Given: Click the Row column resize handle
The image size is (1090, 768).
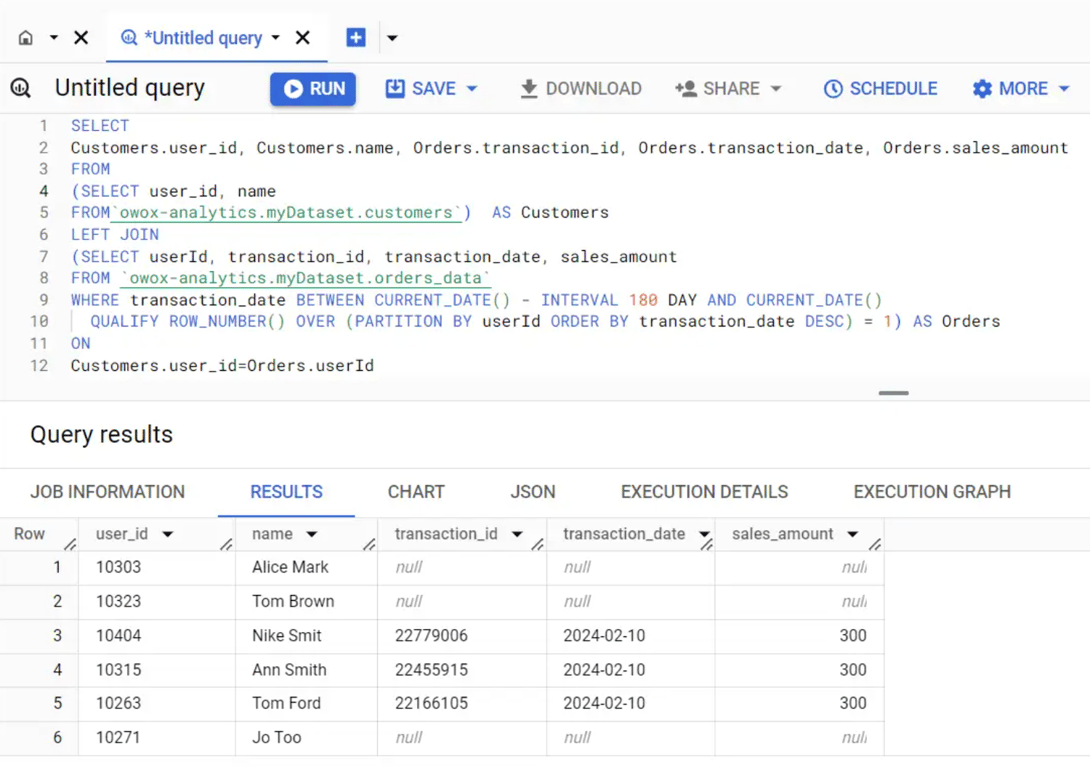Looking at the screenshot, I should pos(70,544).
